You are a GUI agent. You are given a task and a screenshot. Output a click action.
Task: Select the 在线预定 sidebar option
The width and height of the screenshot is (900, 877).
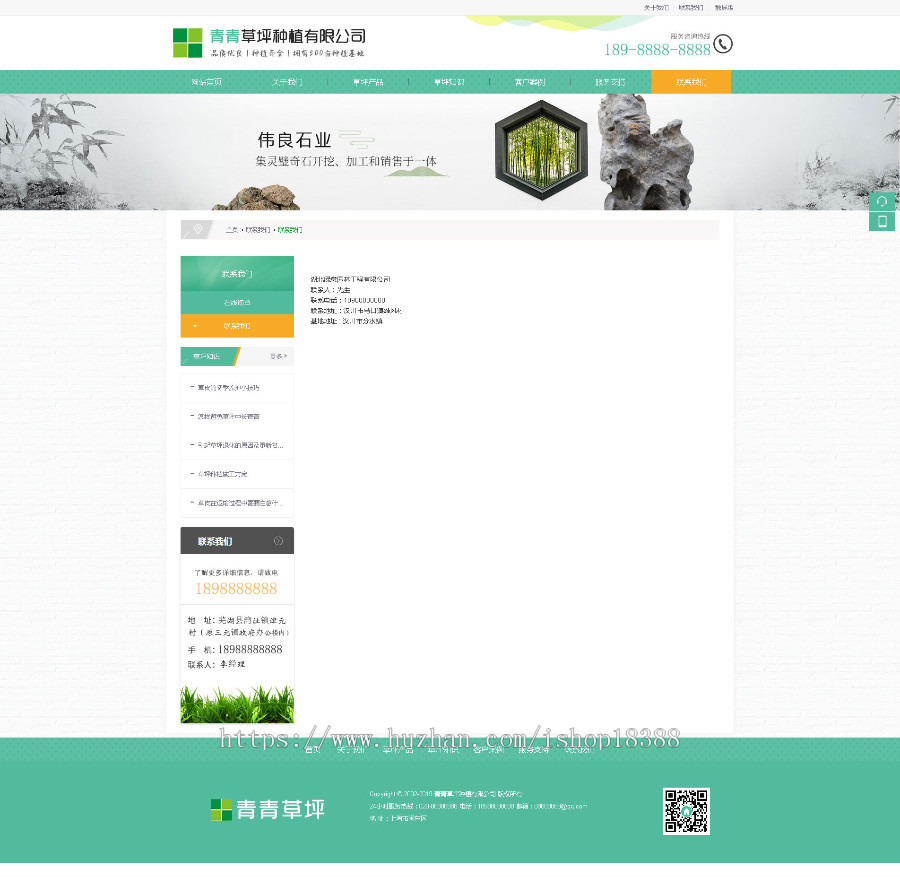[240, 301]
